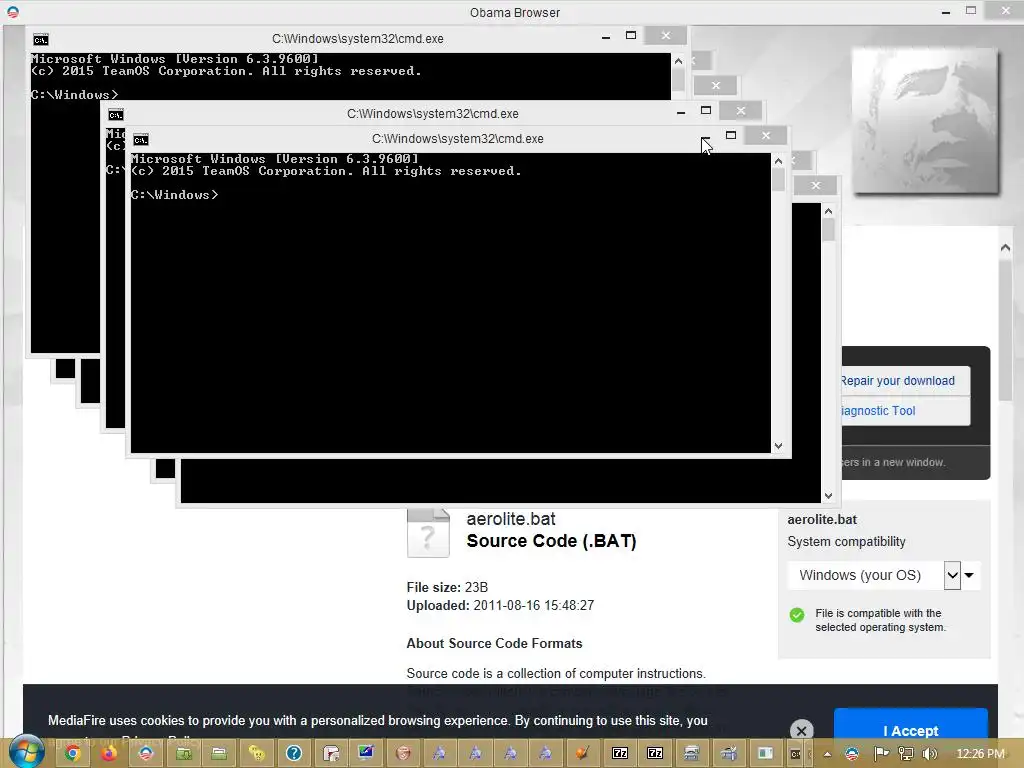Image resolution: width=1024 pixels, height=768 pixels.
Task: Click the aerolite.bat unknown-file icon
Action: (428, 534)
